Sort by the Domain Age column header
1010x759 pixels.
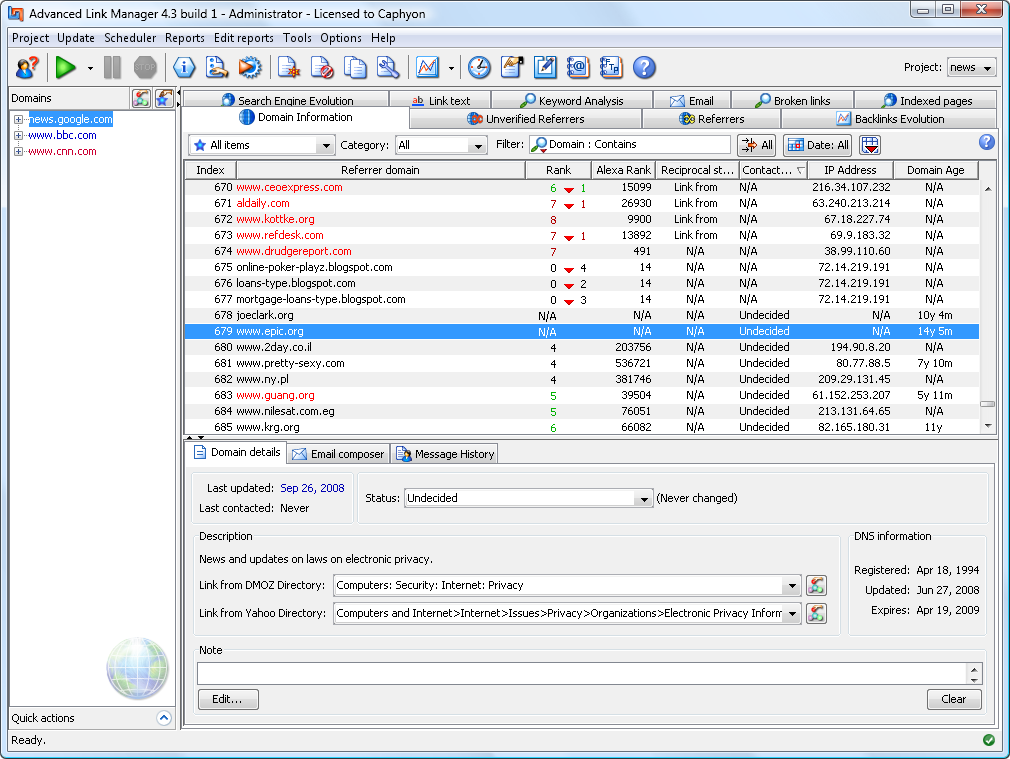(x=935, y=170)
